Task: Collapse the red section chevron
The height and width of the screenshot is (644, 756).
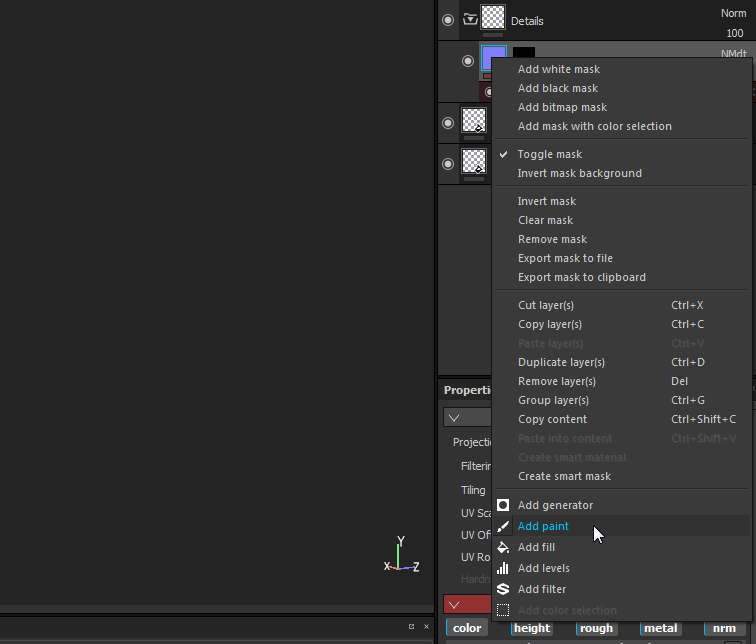Action: pyautogui.click(x=454, y=604)
